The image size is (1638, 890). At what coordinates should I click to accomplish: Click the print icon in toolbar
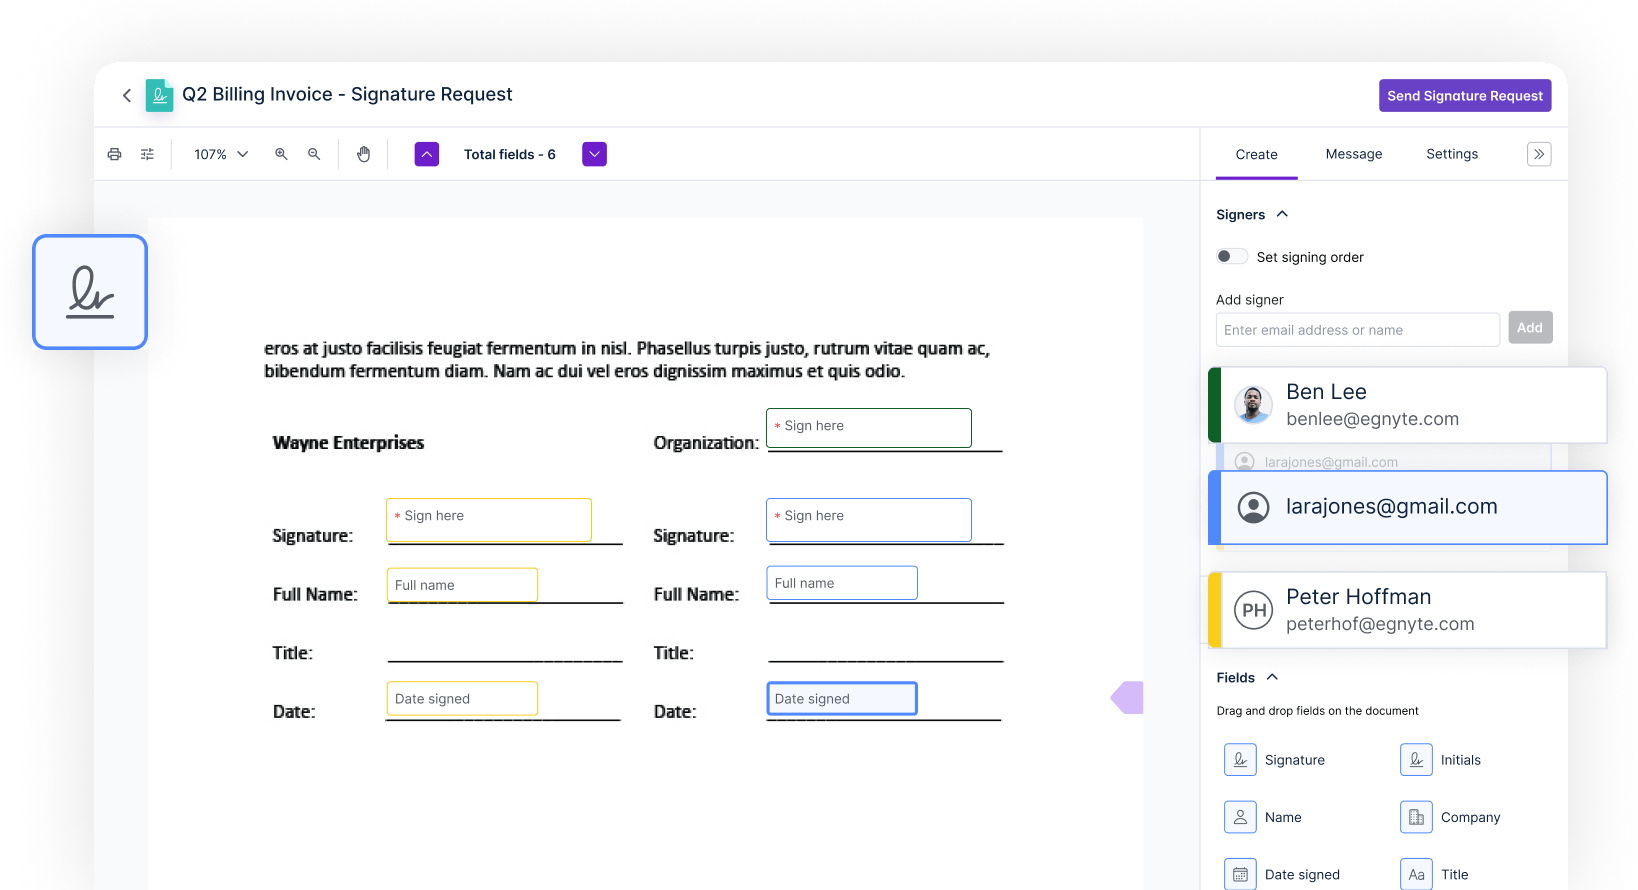[x=114, y=154]
